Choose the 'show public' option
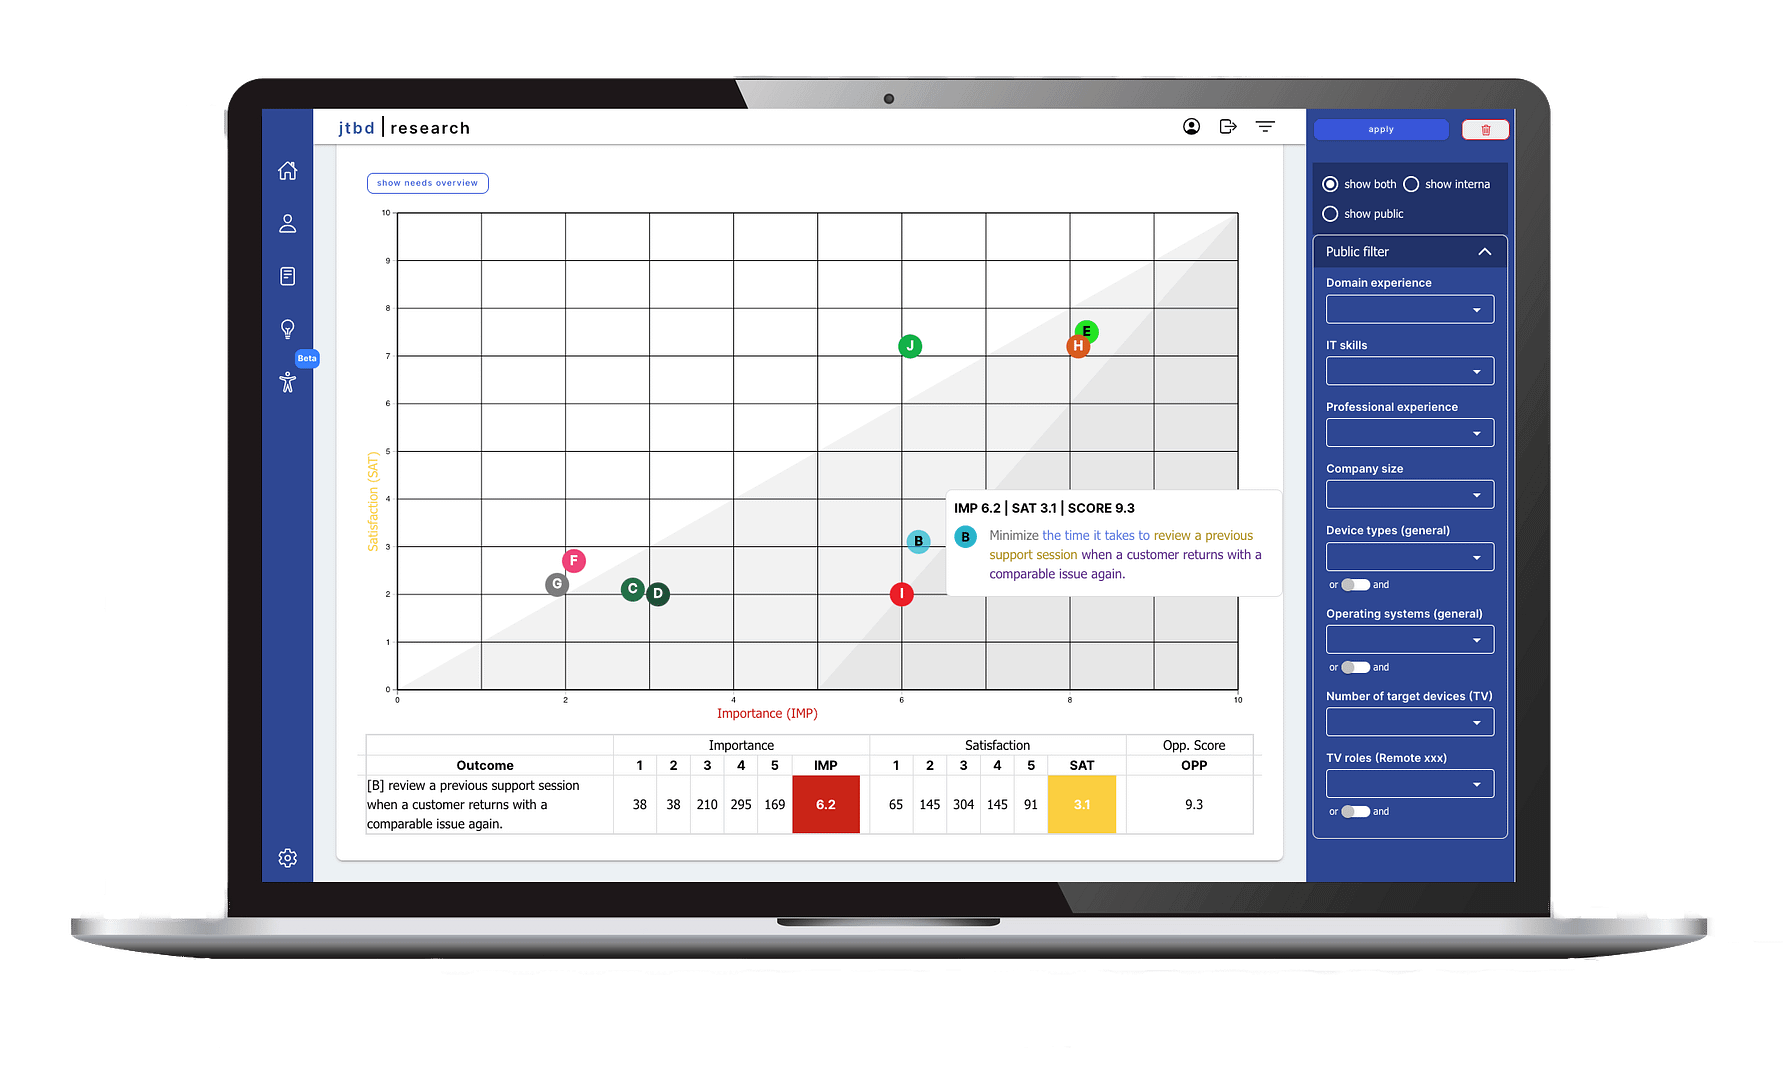 pos(1330,213)
